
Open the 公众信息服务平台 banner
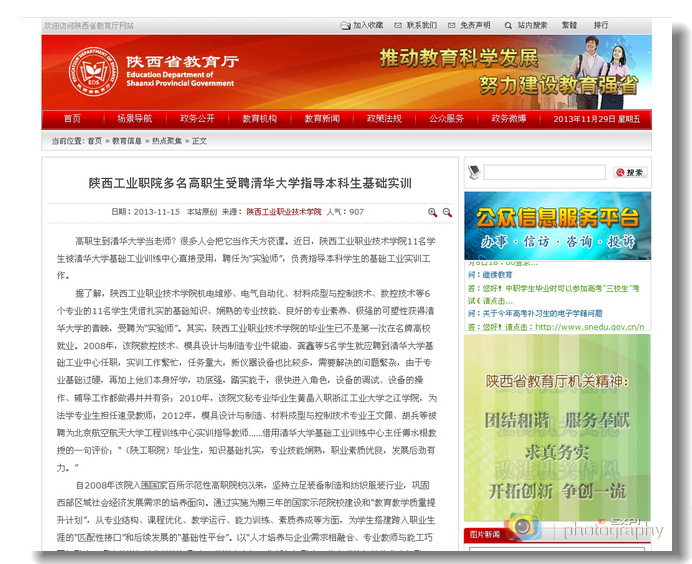(x=557, y=227)
